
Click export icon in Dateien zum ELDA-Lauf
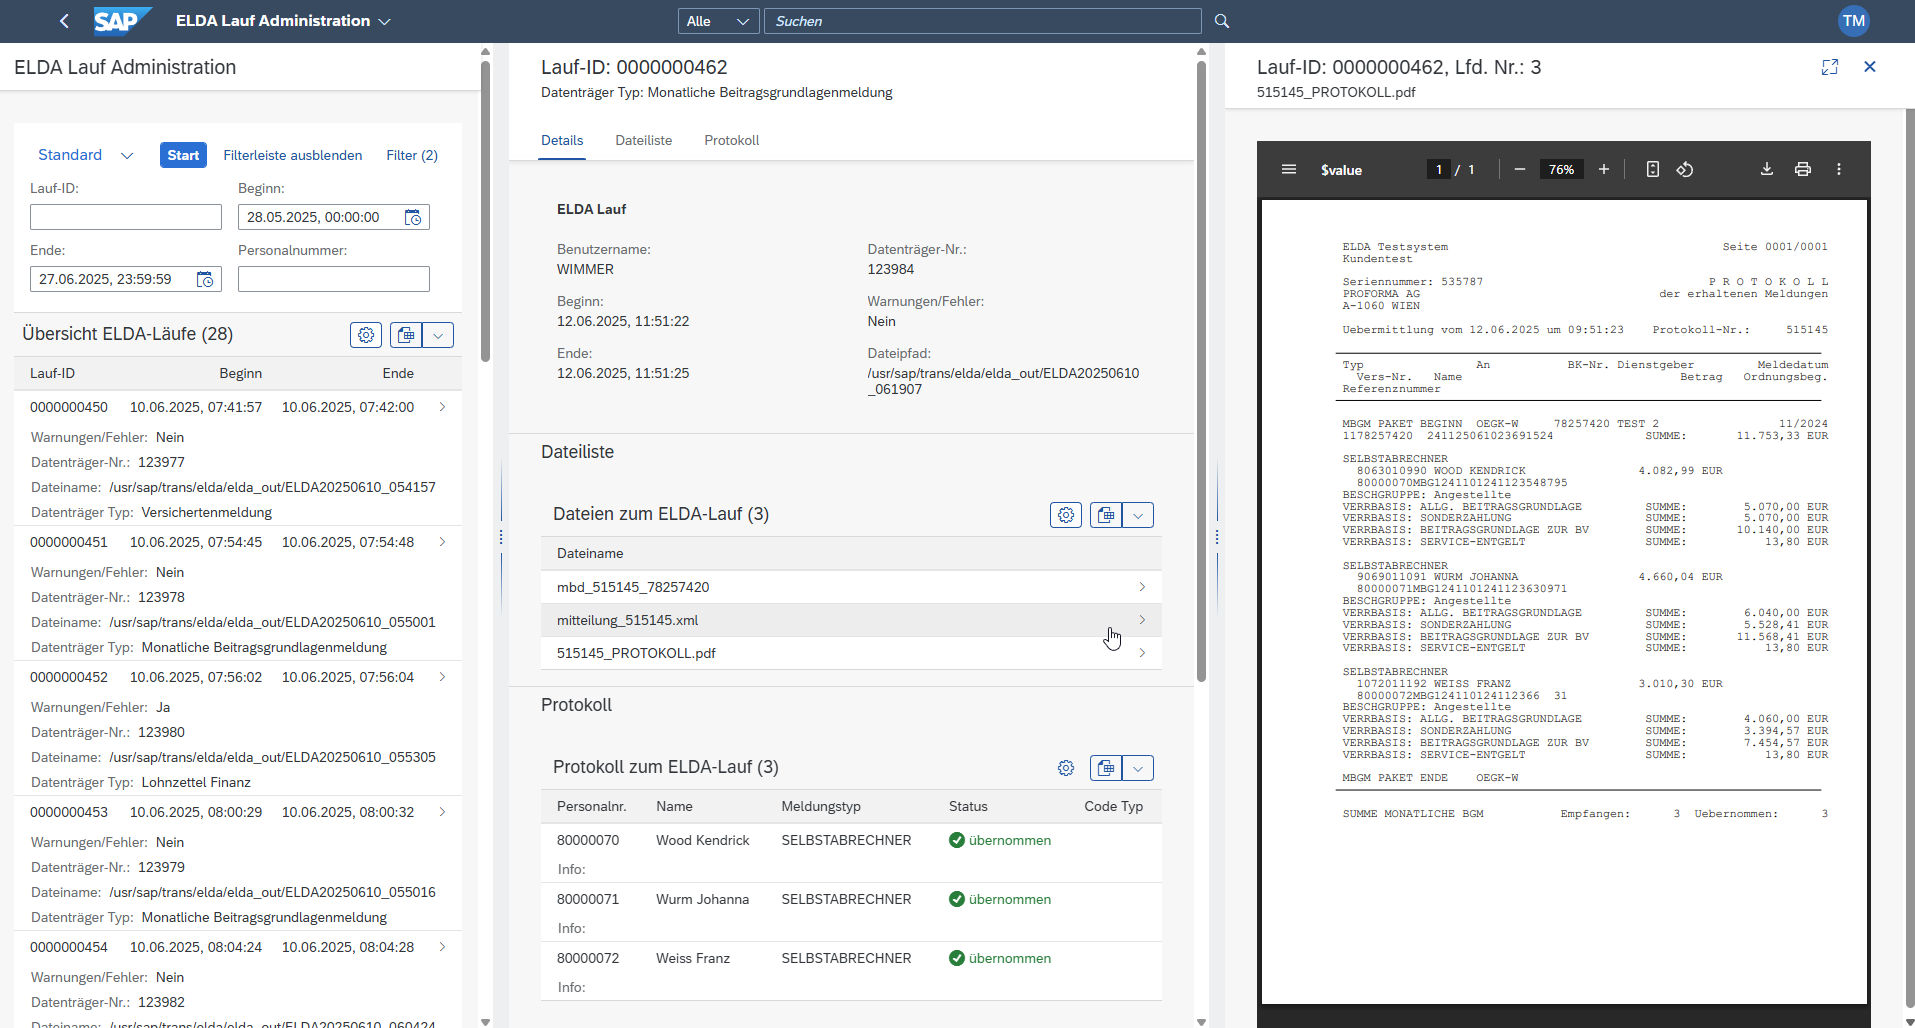[x=1105, y=515]
